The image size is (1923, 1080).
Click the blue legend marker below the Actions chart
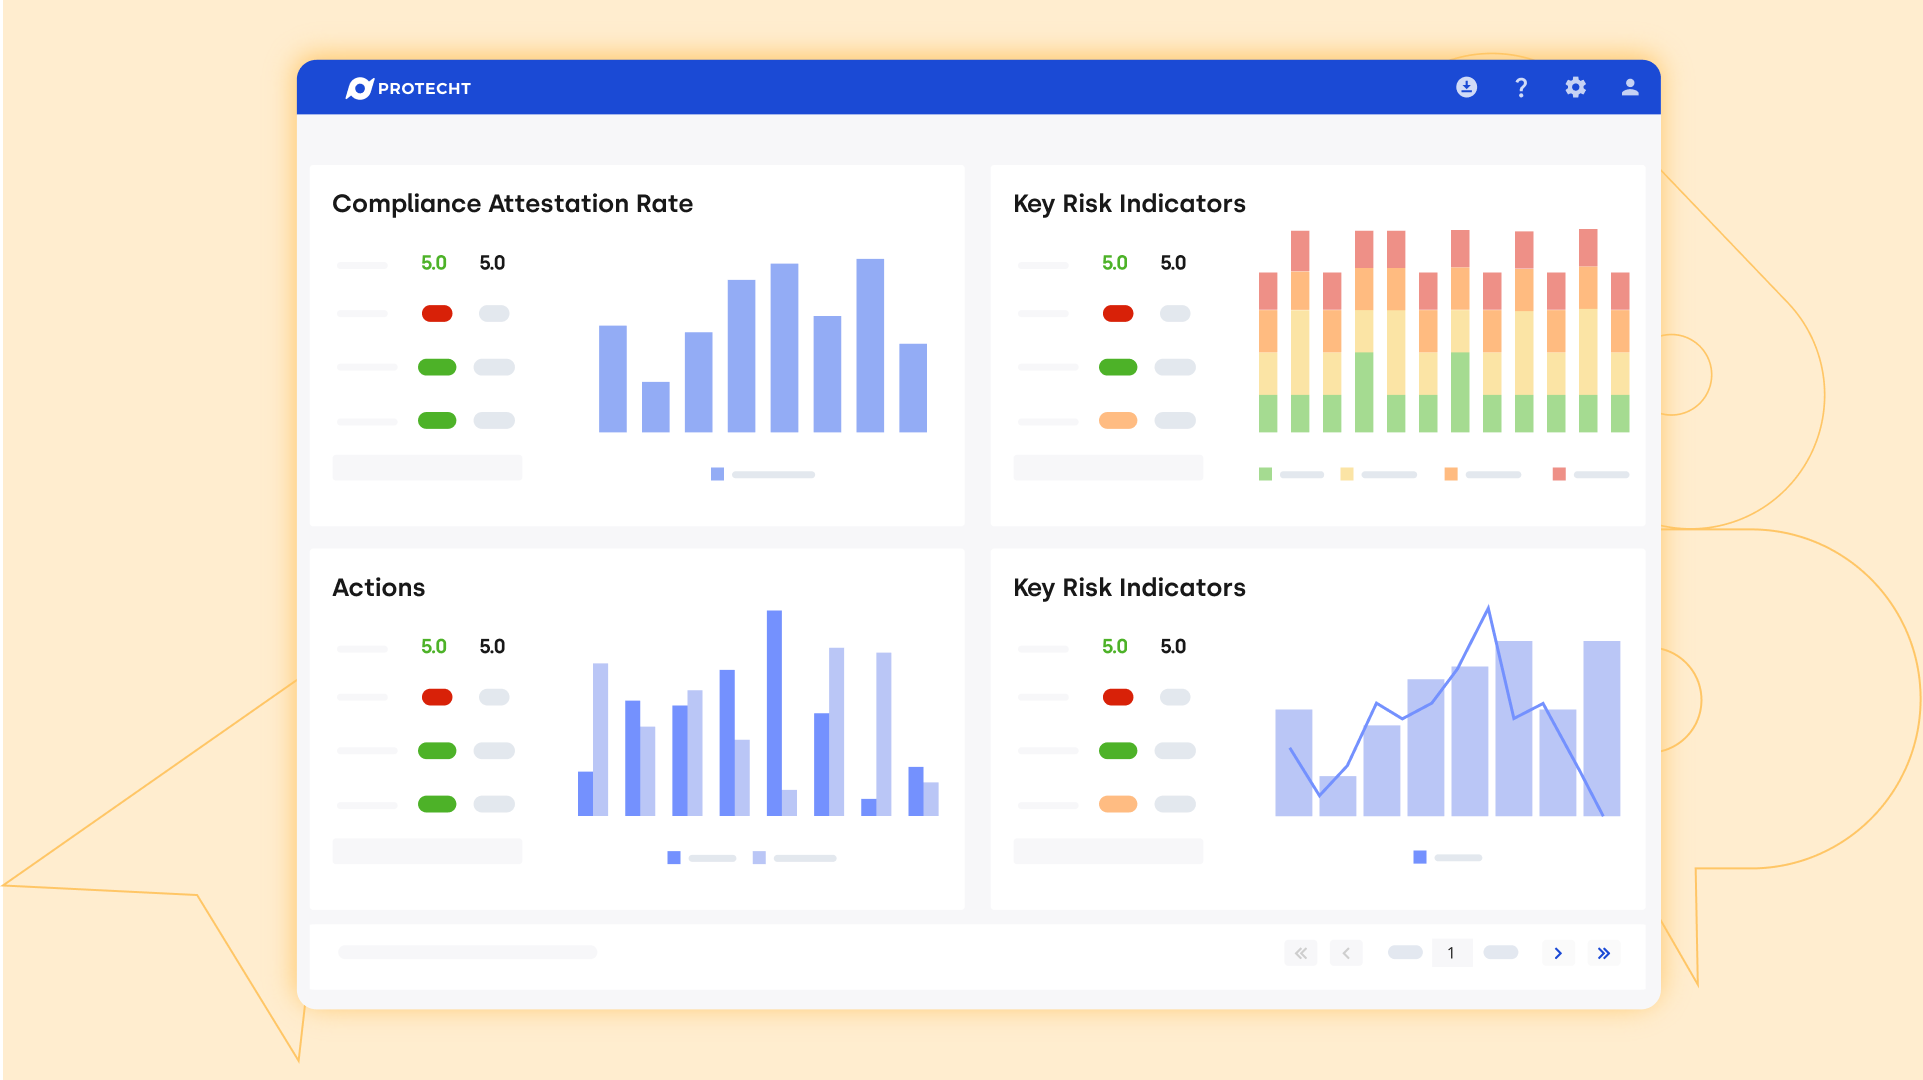click(x=673, y=857)
